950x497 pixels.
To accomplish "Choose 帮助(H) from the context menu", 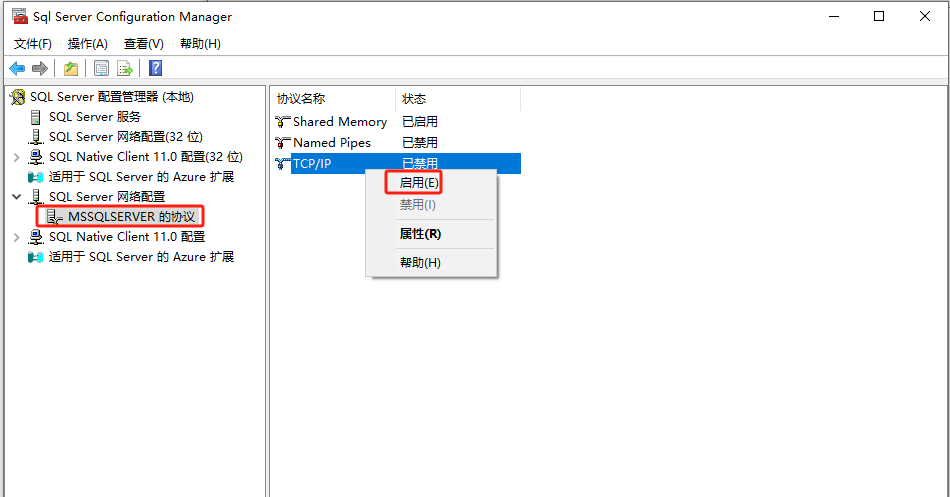I will coord(420,263).
